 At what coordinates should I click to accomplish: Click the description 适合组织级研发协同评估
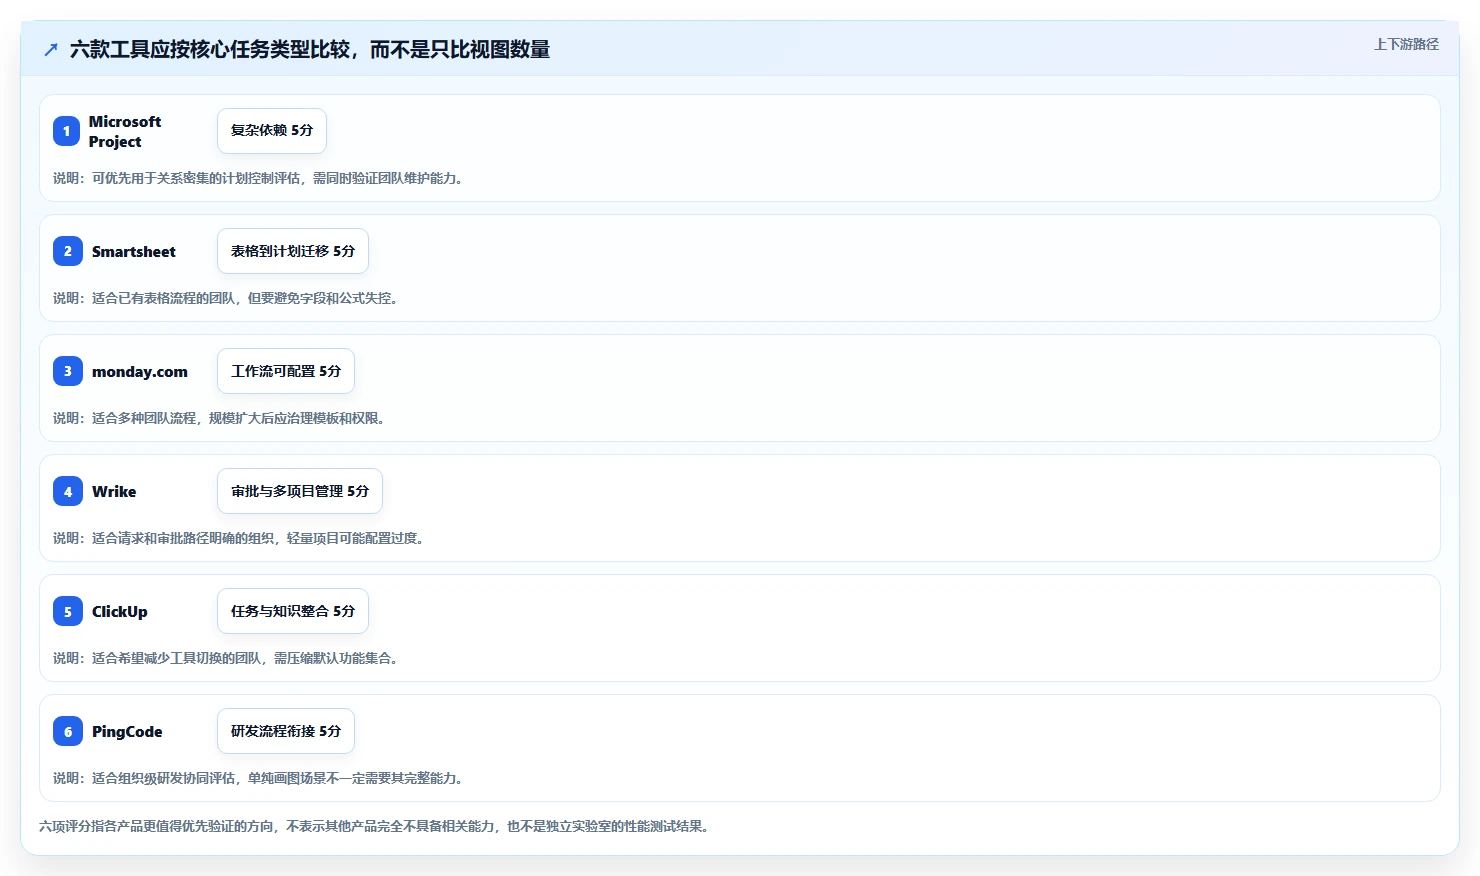pyautogui.click(x=163, y=778)
